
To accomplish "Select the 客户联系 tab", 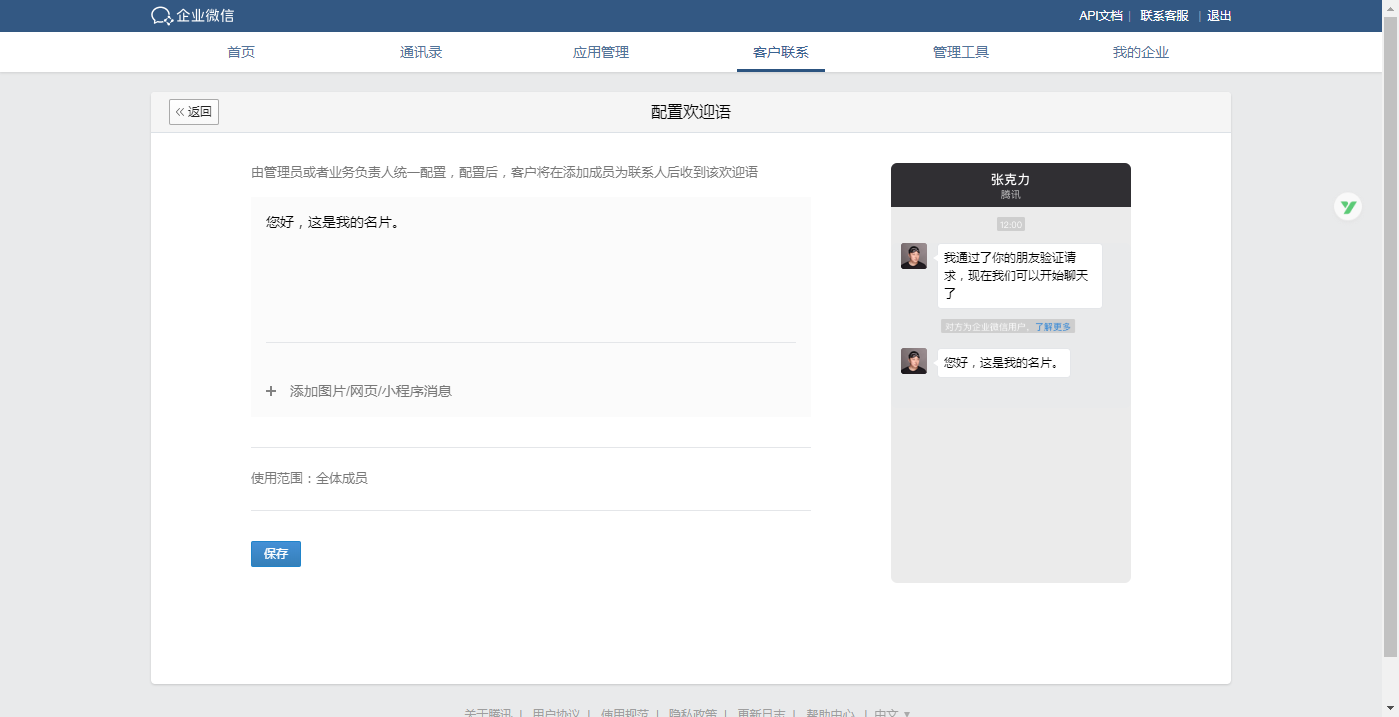I will point(781,52).
